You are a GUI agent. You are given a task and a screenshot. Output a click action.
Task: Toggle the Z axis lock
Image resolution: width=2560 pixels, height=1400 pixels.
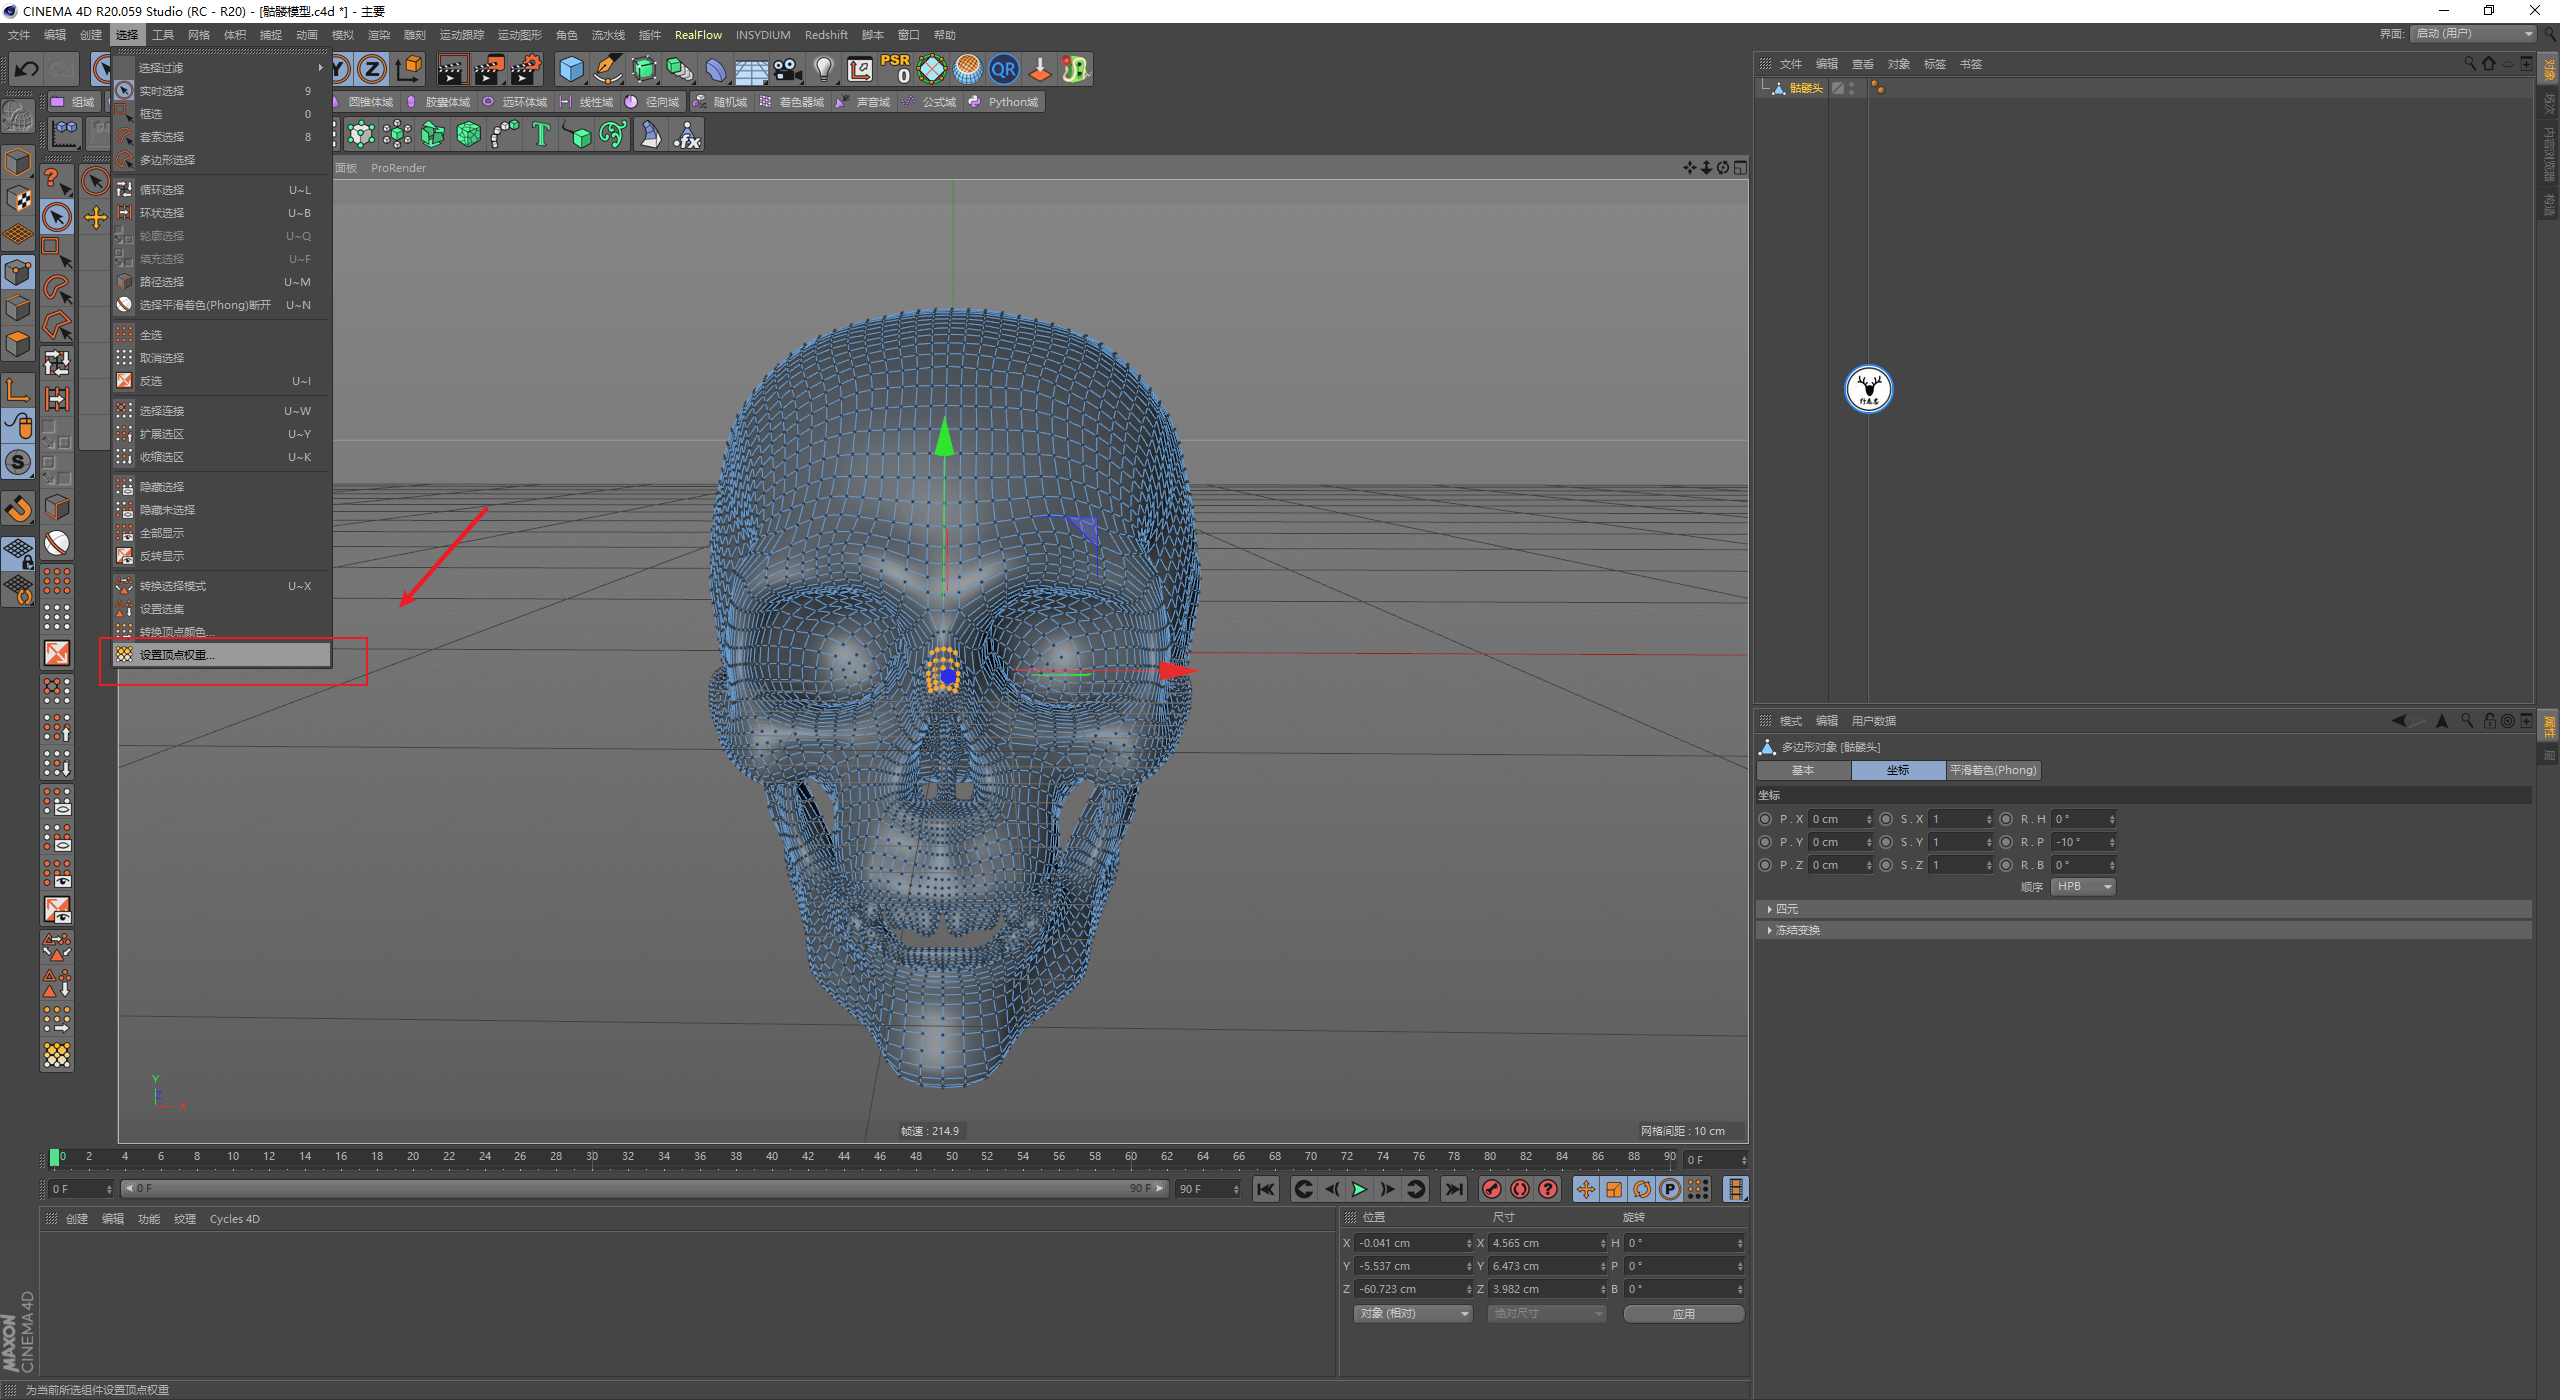tap(372, 69)
